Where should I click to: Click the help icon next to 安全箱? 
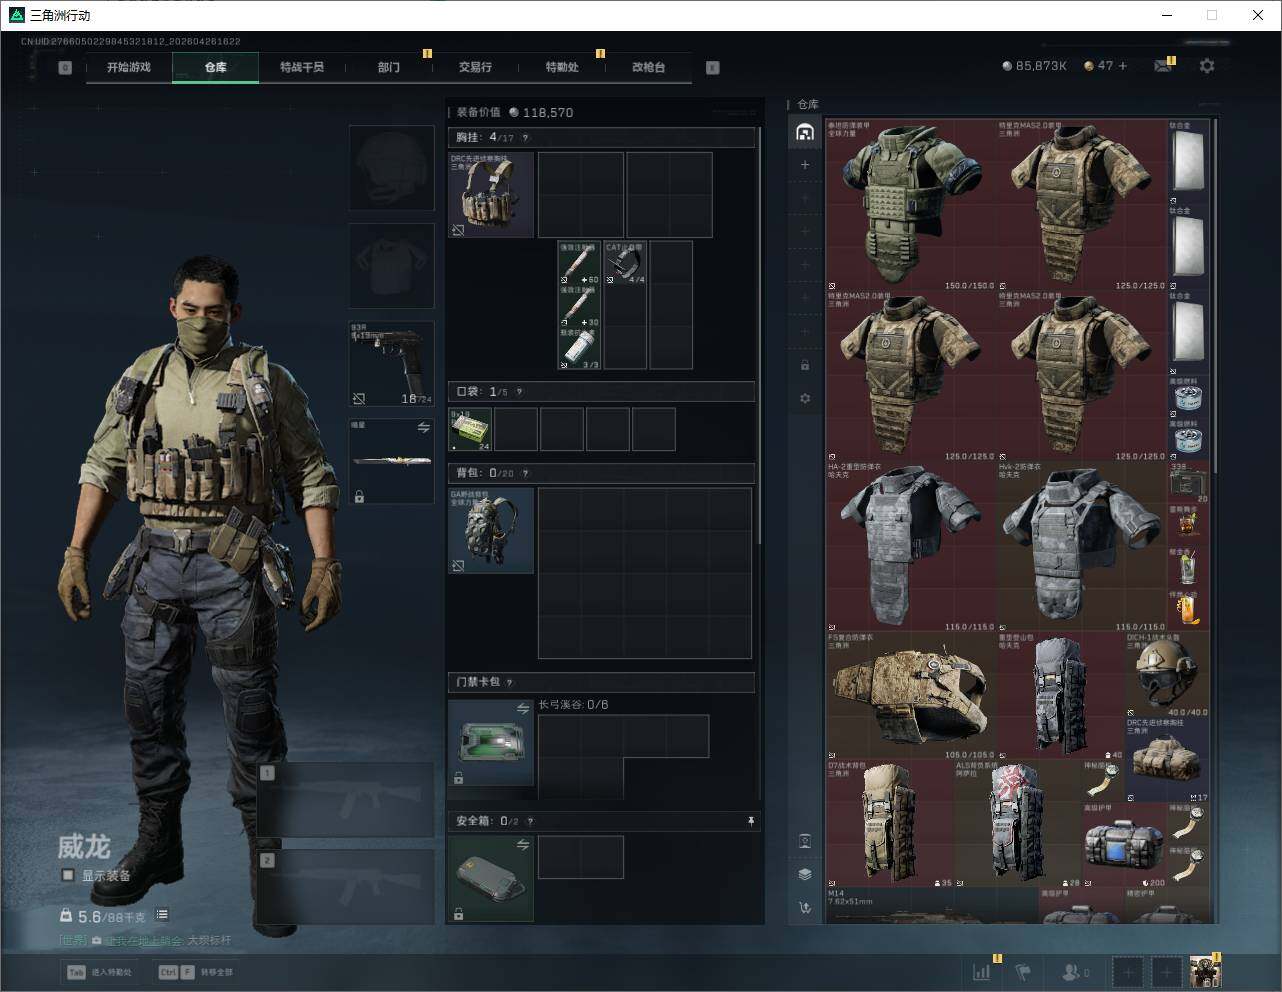click(x=531, y=821)
